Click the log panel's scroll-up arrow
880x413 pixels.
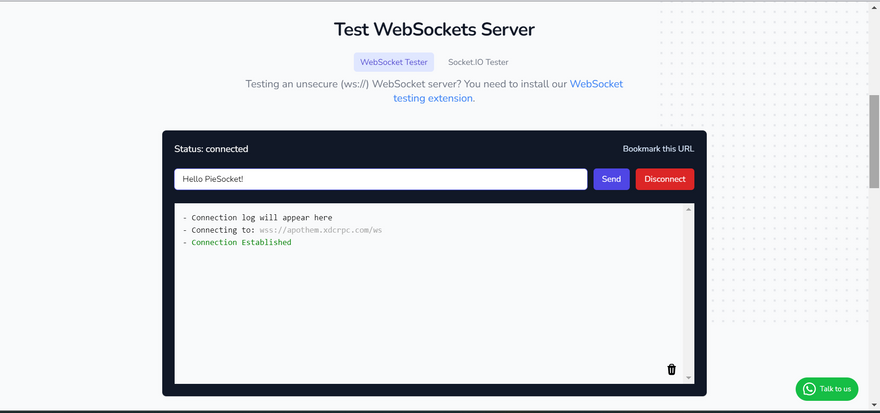[x=688, y=210]
